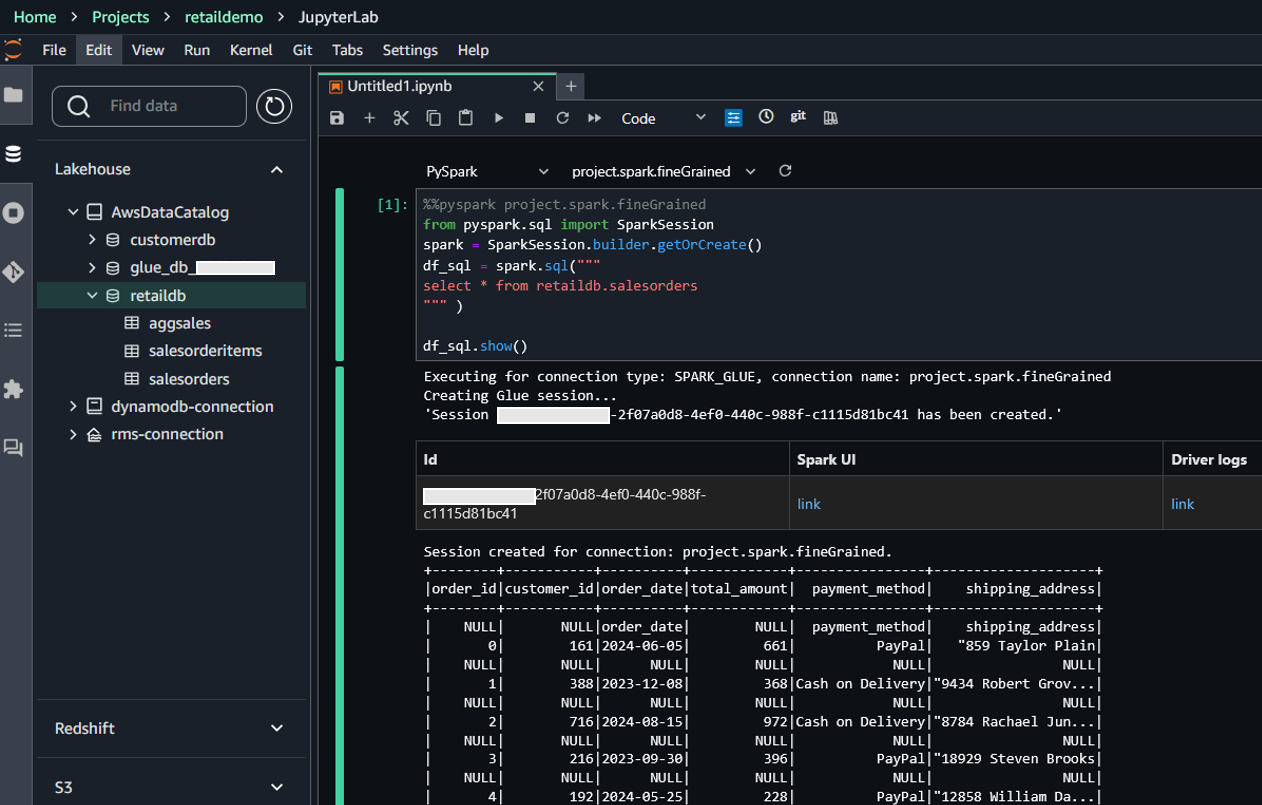Expand the Redshift section

tap(277, 728)
